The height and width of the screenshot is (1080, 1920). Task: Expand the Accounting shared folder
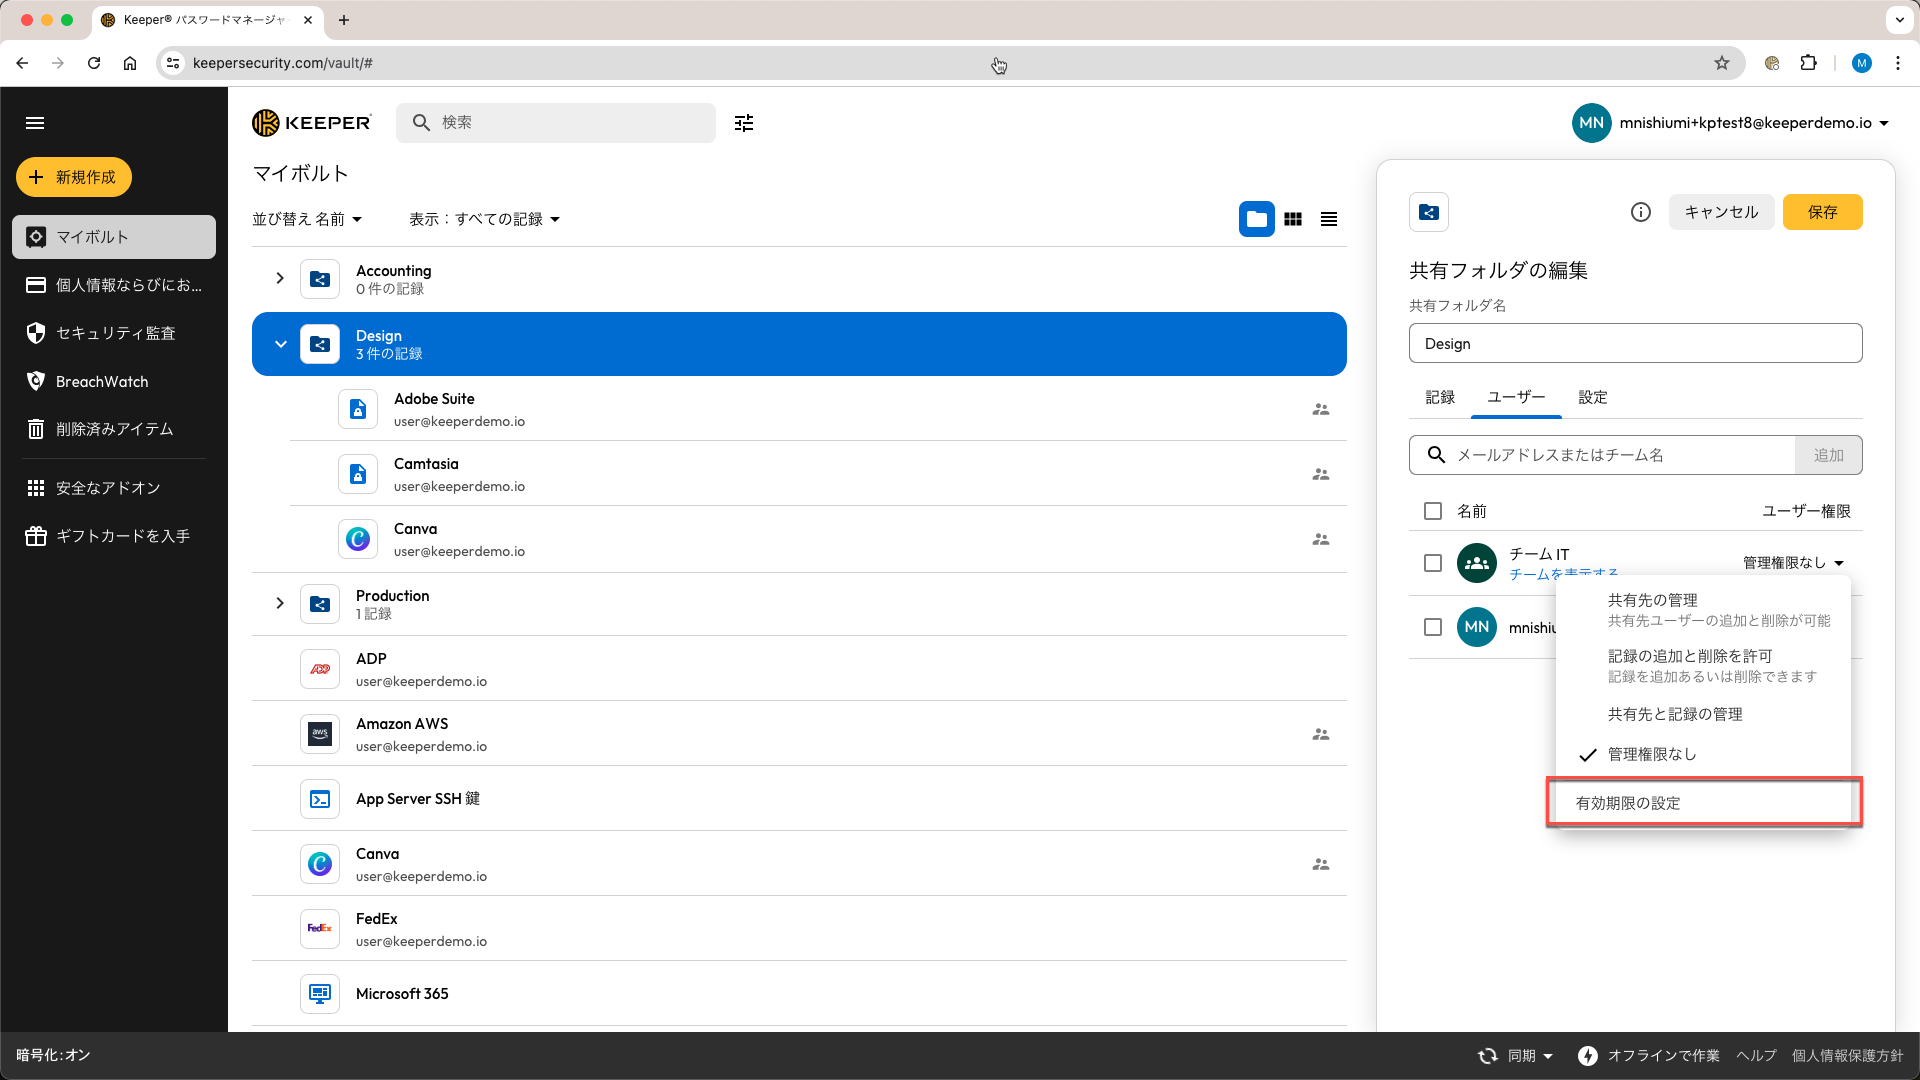pyautogui.click(x=280, y=278)
